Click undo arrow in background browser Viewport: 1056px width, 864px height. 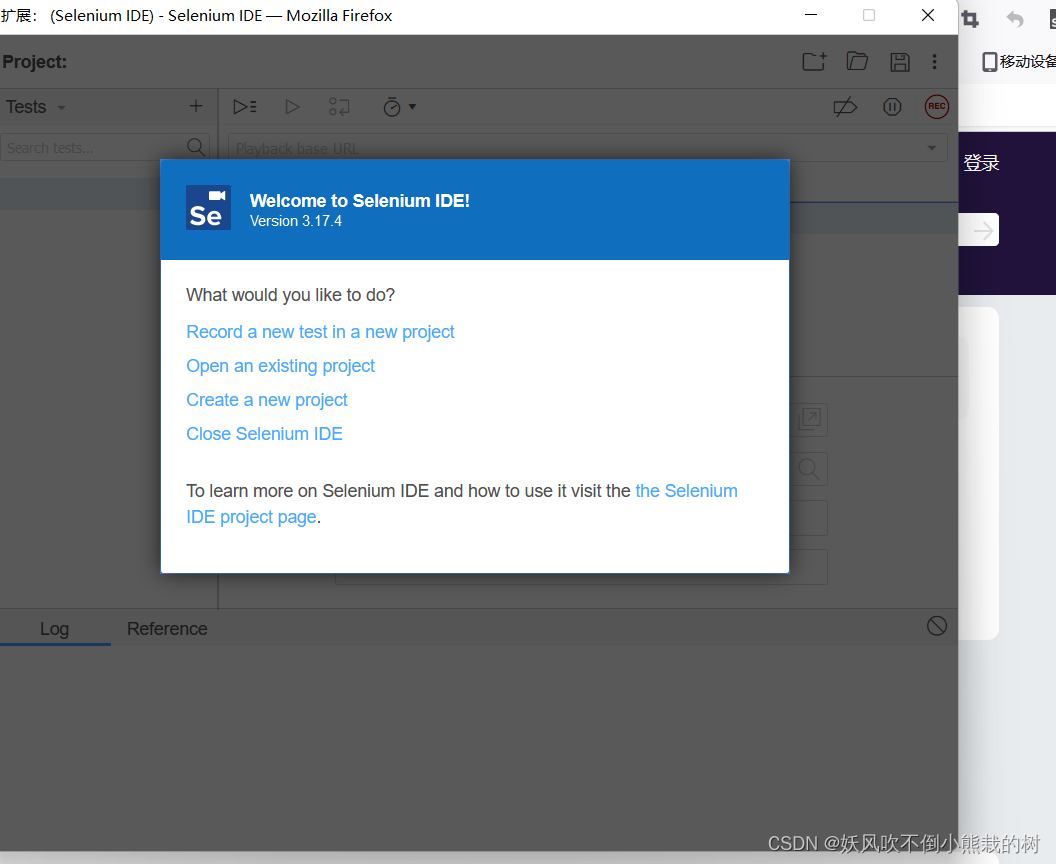(x=1015, y=19)
